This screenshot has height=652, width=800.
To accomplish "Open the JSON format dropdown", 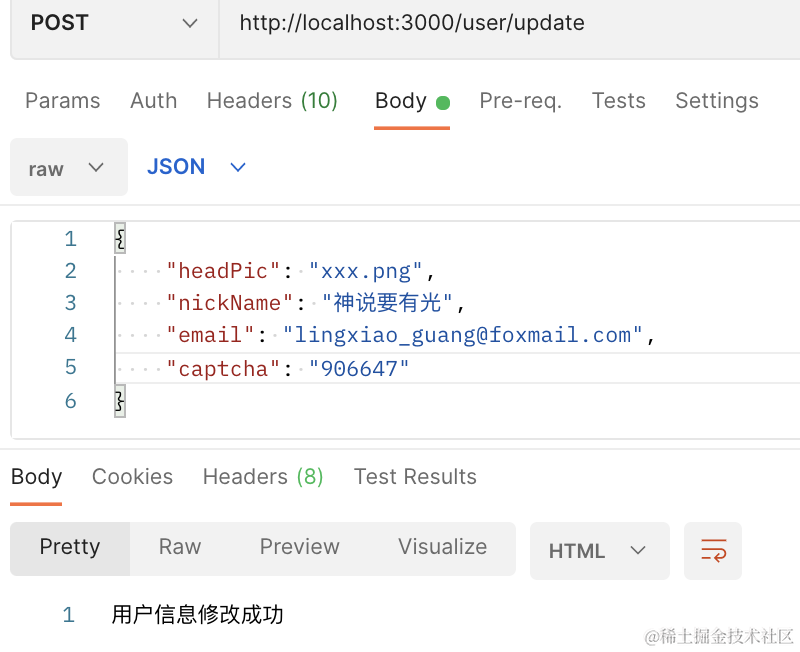I will click(x=196, y=167).
